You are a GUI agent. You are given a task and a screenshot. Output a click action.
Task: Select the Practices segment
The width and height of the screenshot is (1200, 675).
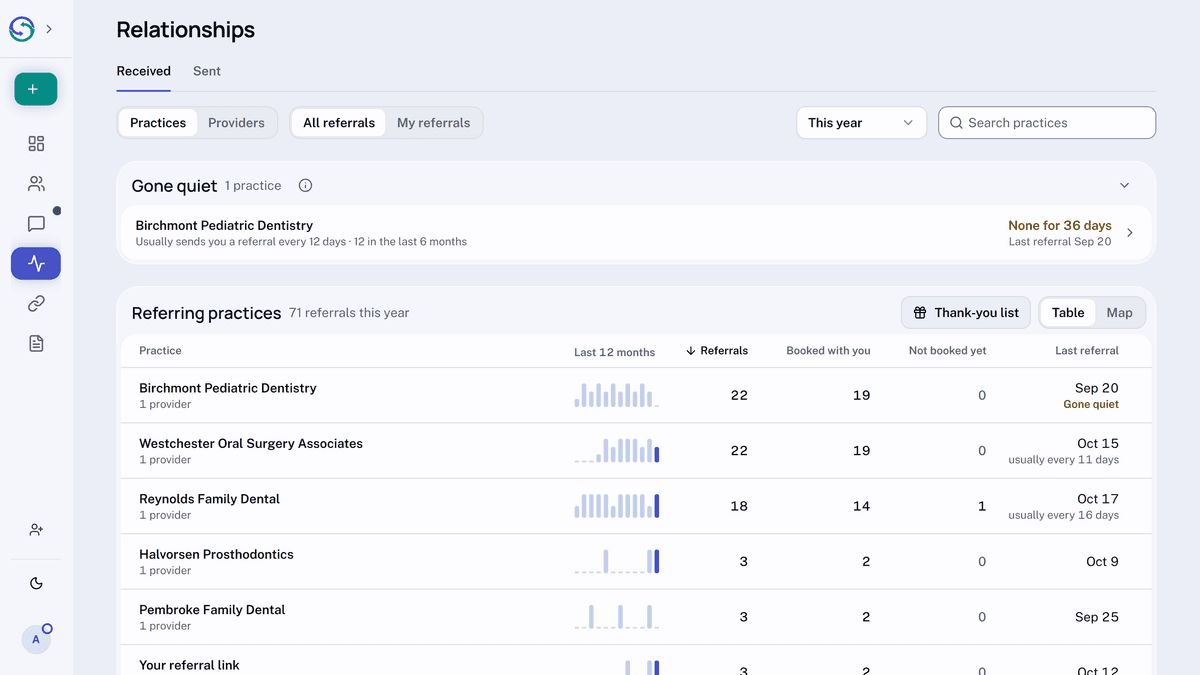[158, 123]
